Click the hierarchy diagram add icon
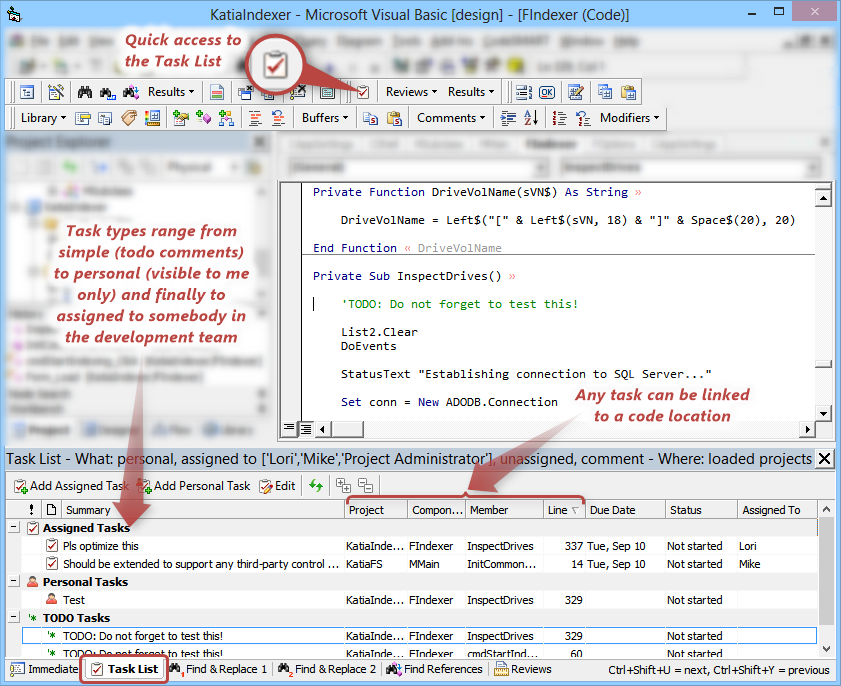Image resolution: width=841 pixels, height=686 pixels. pos(226,118)
